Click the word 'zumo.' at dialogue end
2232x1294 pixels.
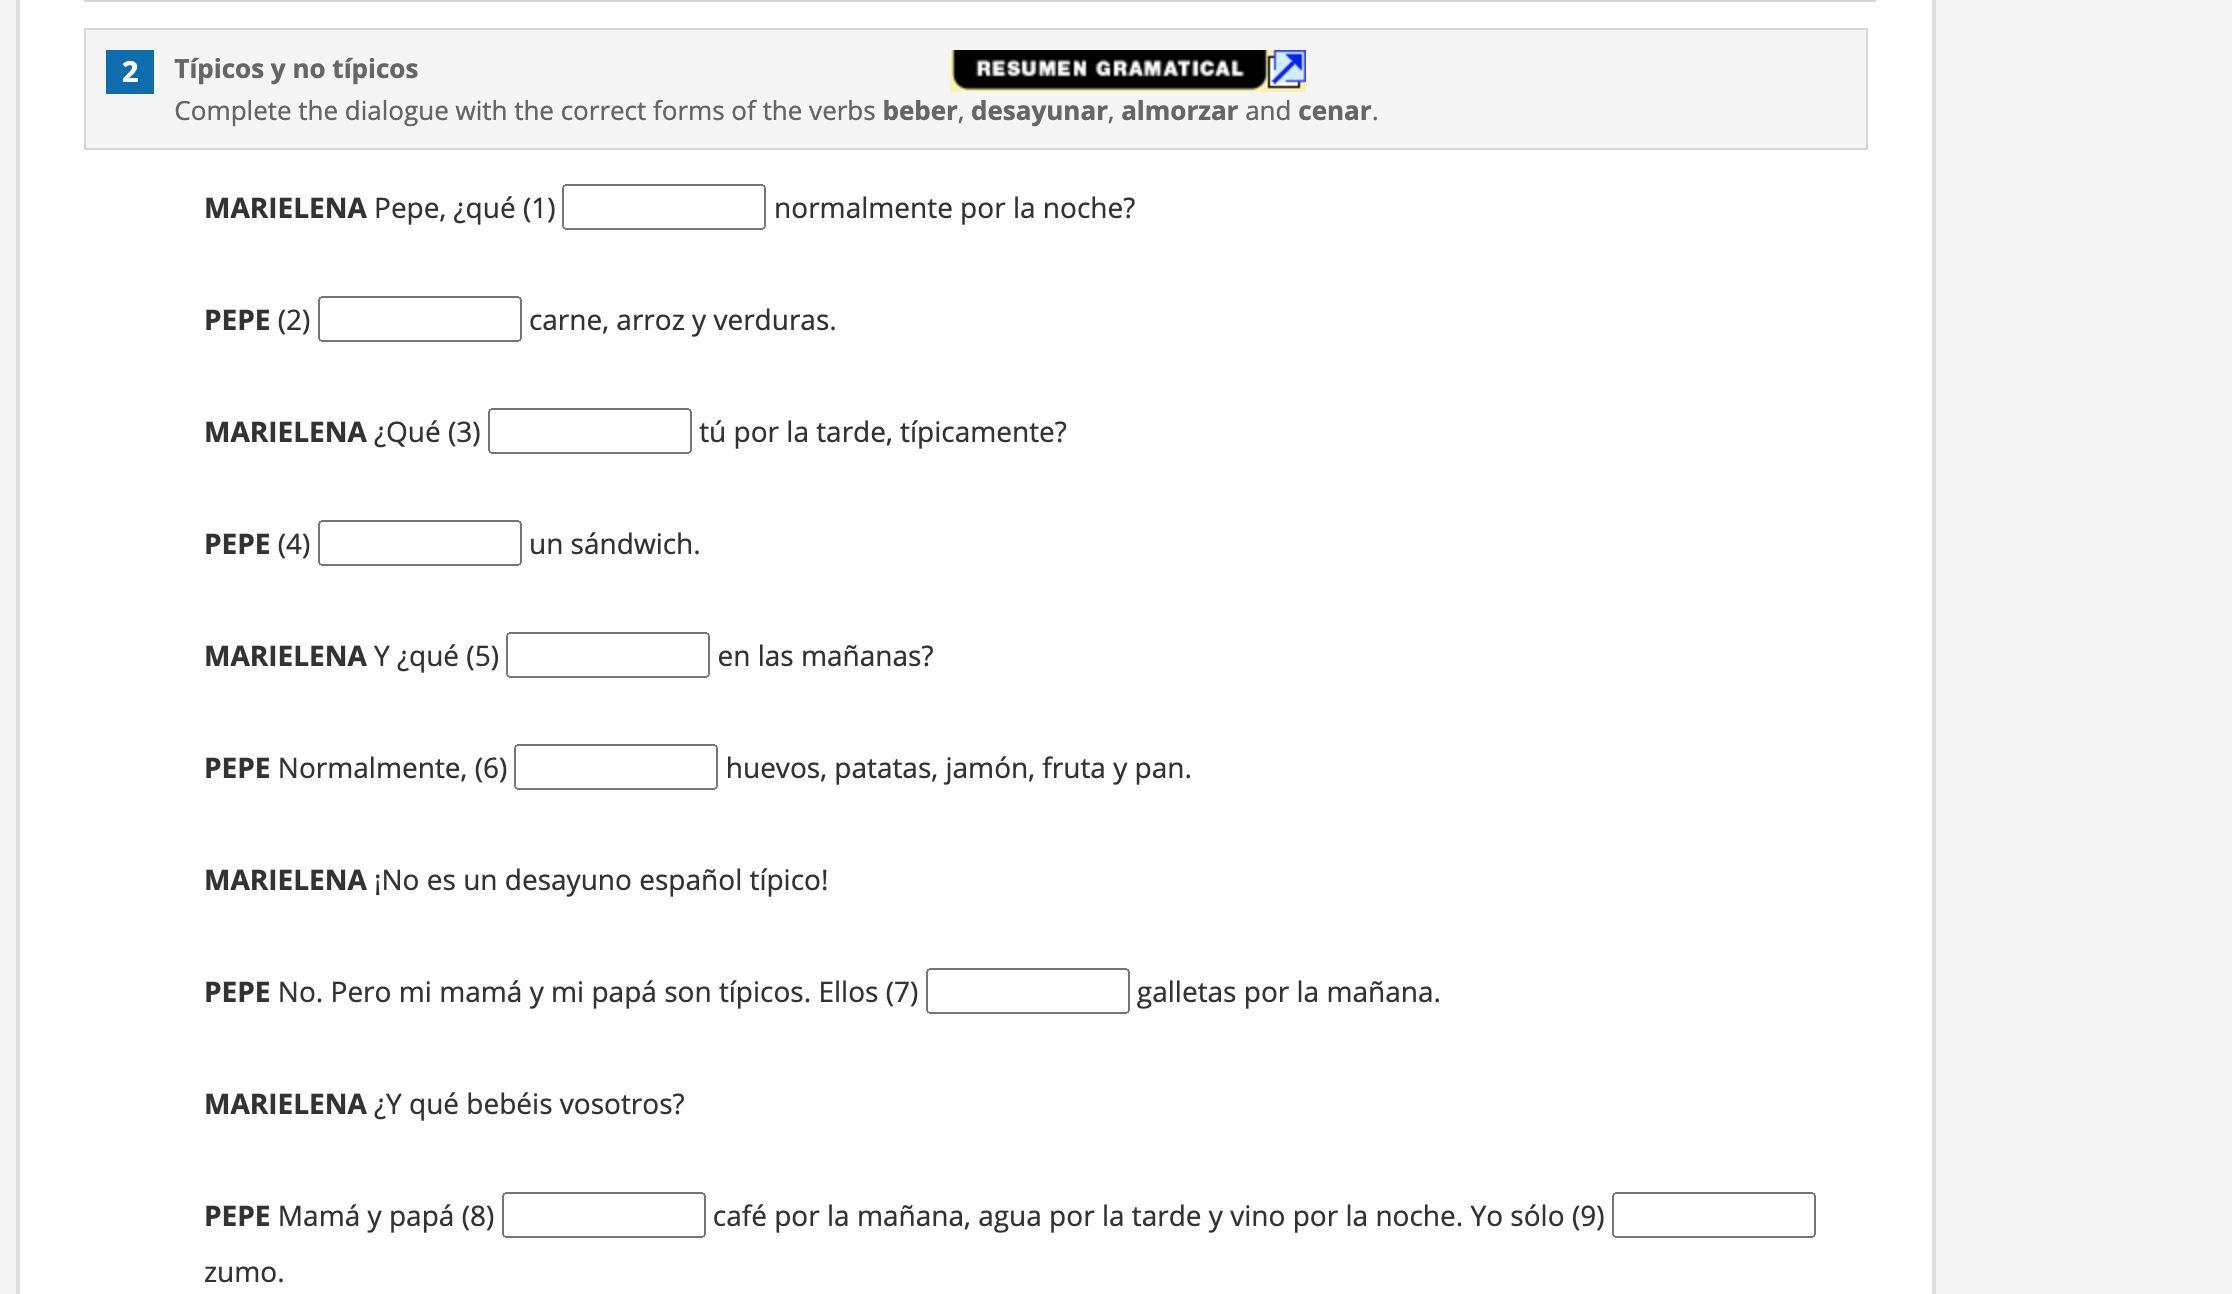[244, 1272]
